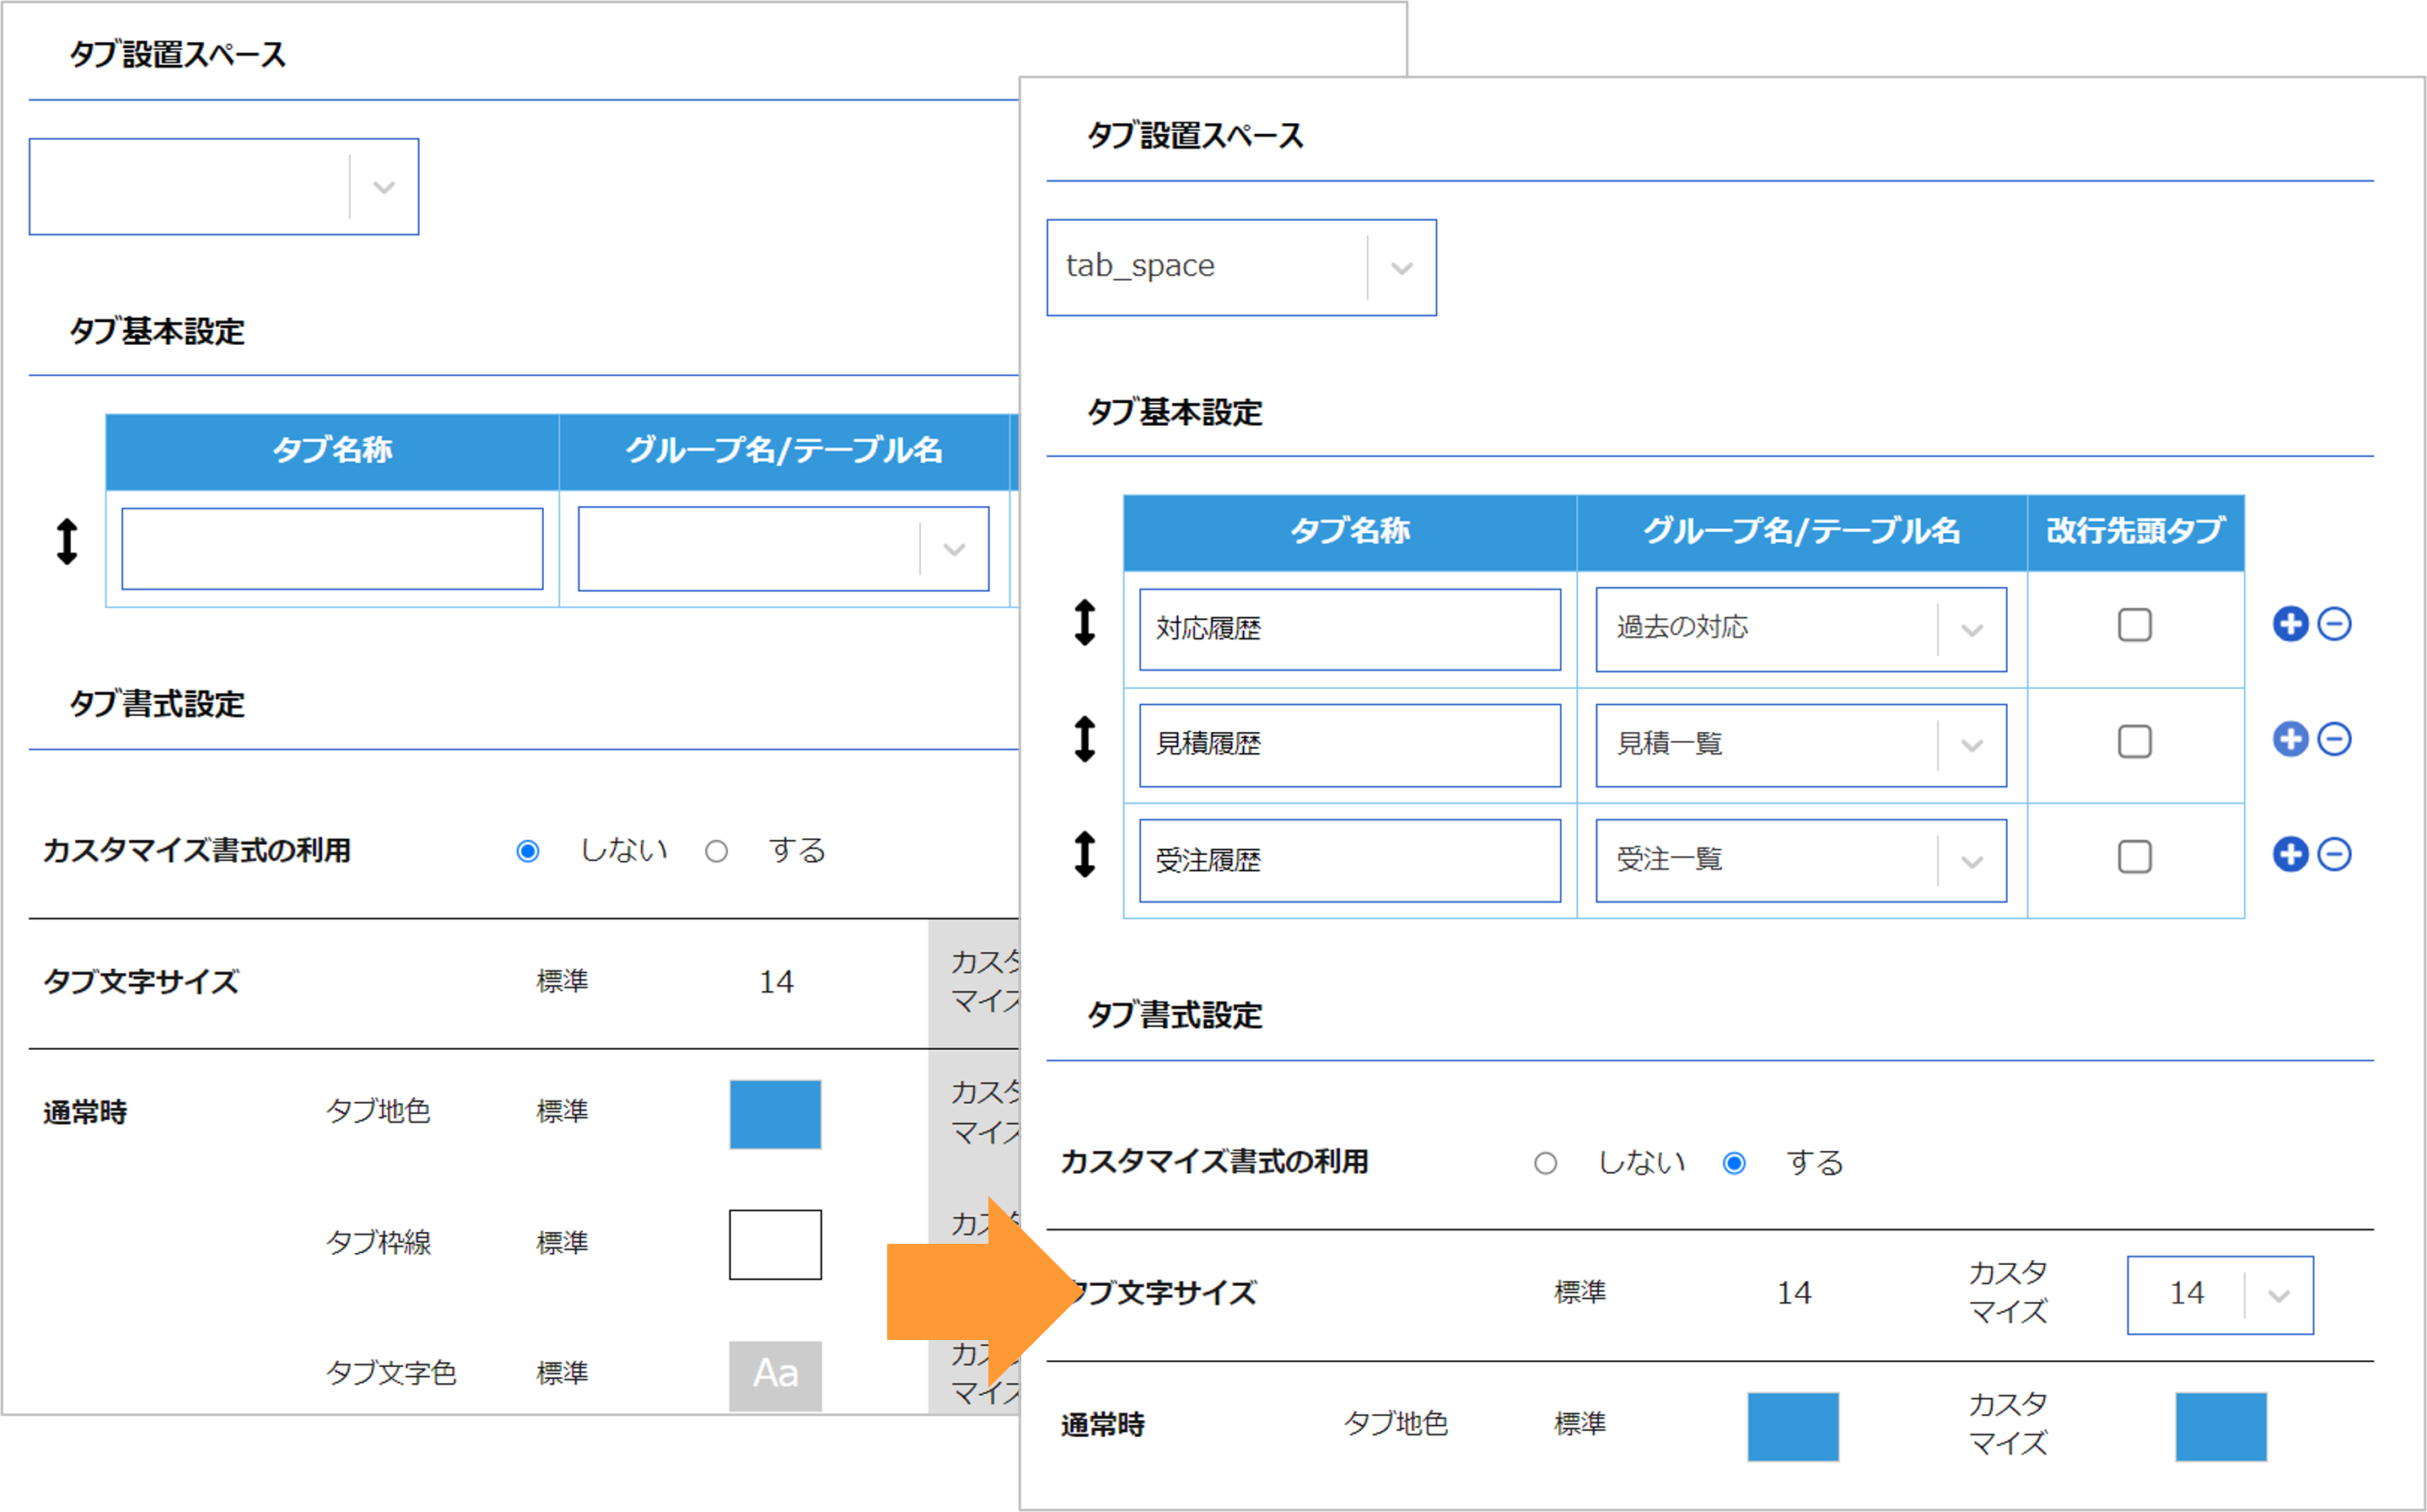Image resolution: width=2427 pixels, height=1512 pixels.
Task: Grab the reorder arrow for 対応履歴 row
Action: click(x=1085, y=623)
